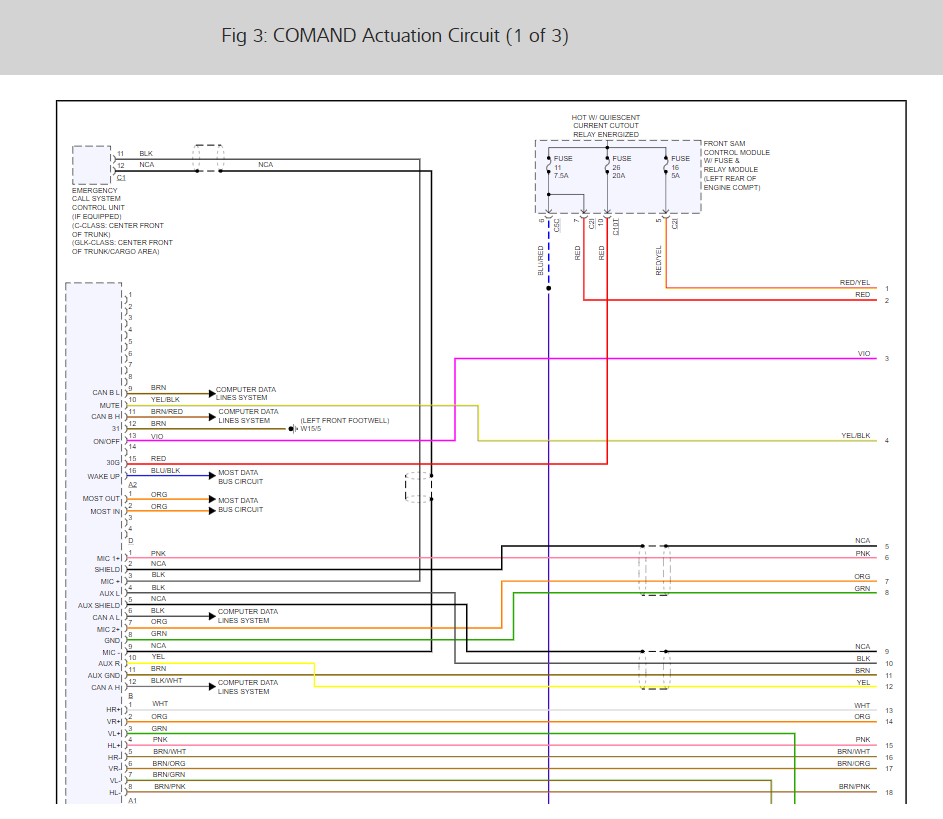Click the VR+ speaker pin label
Viewport: 943px width, 819px height.
pos(114,722)
